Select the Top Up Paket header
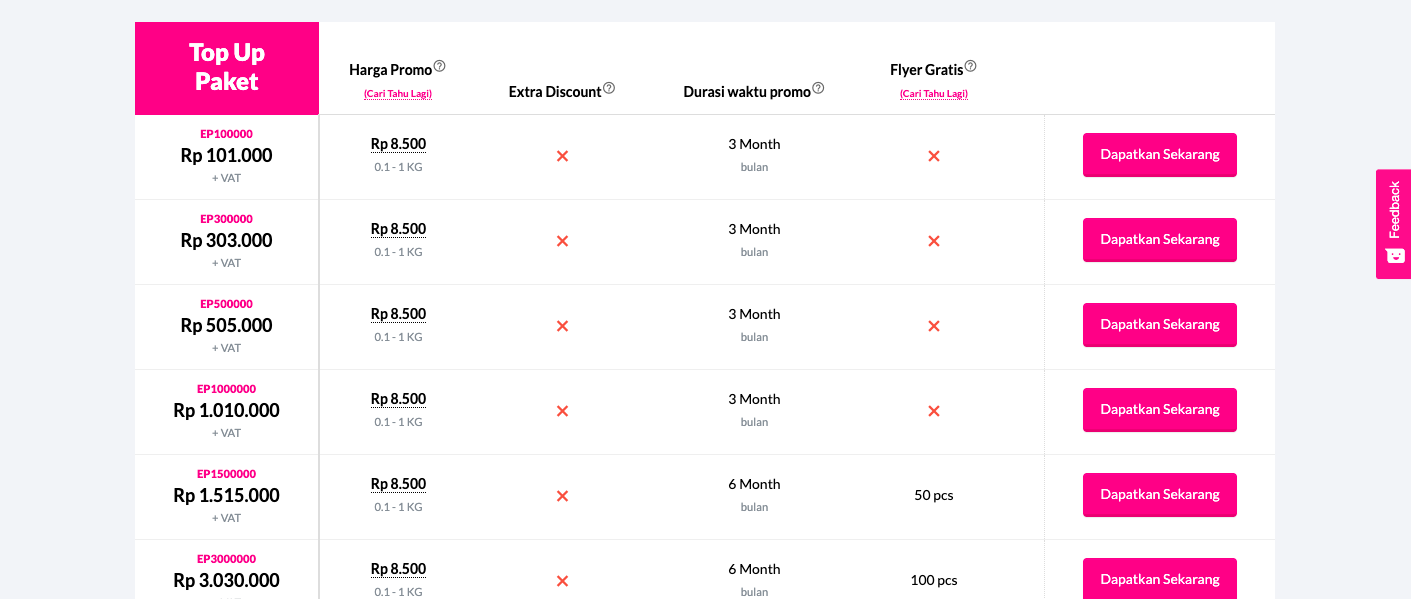 tap(227, 66)
